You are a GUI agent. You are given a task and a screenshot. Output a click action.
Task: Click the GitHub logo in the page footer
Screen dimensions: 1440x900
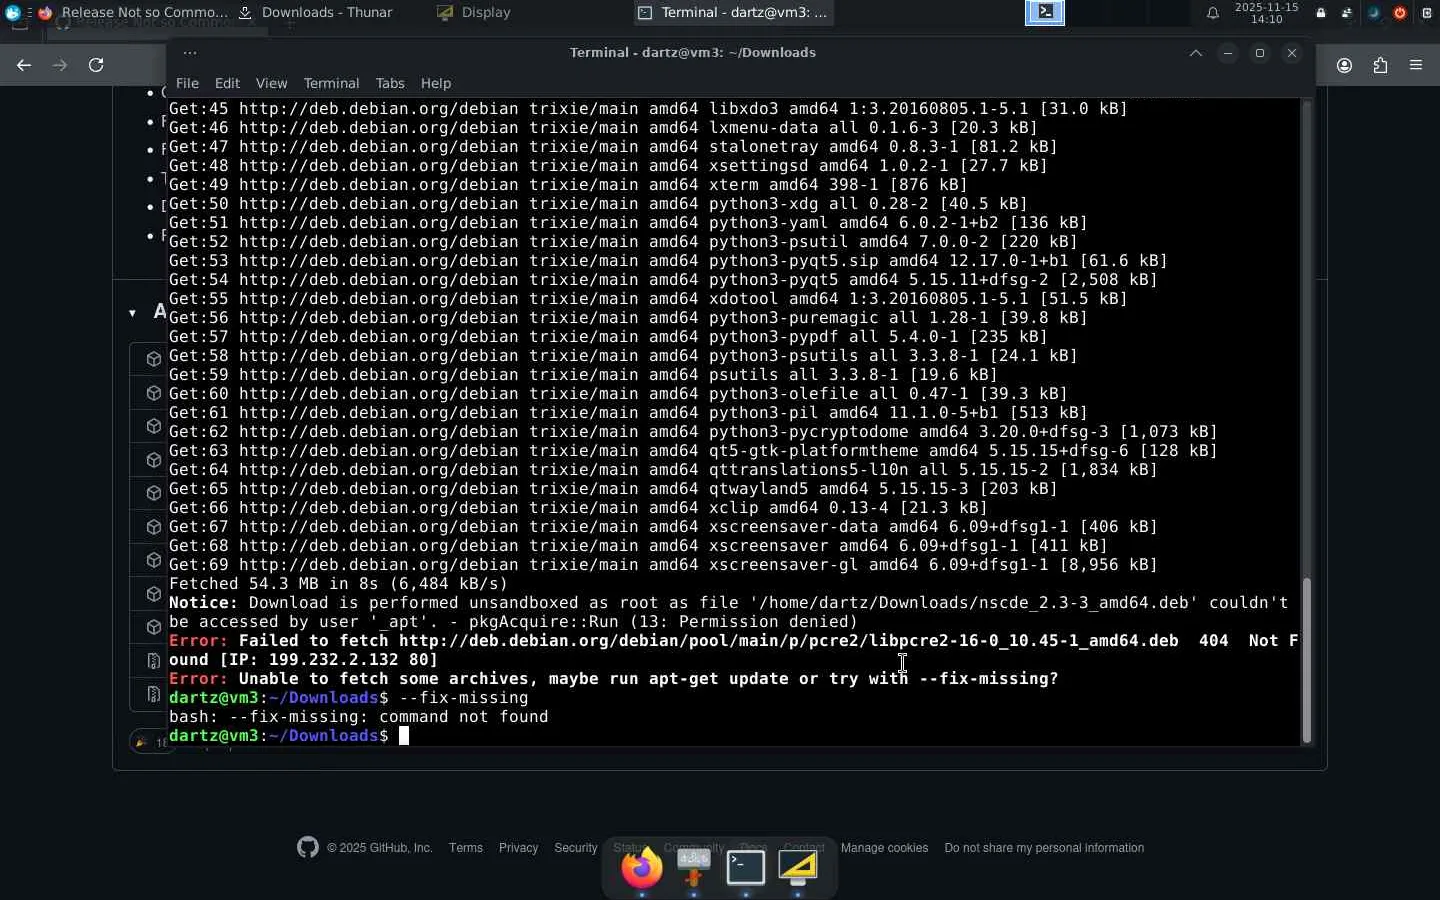pyautogui.click(x=308, y=847)
